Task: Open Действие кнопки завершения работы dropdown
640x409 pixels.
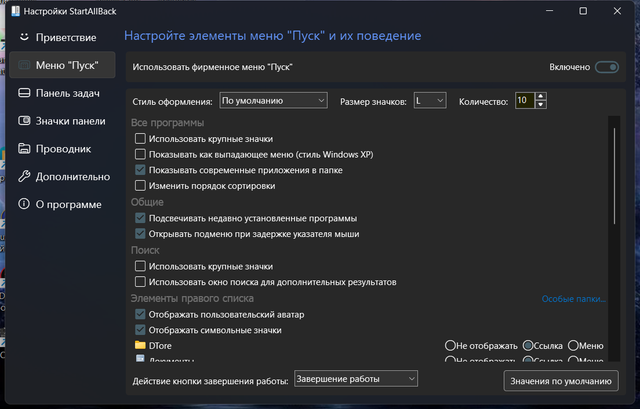Action: click(356, 379)
